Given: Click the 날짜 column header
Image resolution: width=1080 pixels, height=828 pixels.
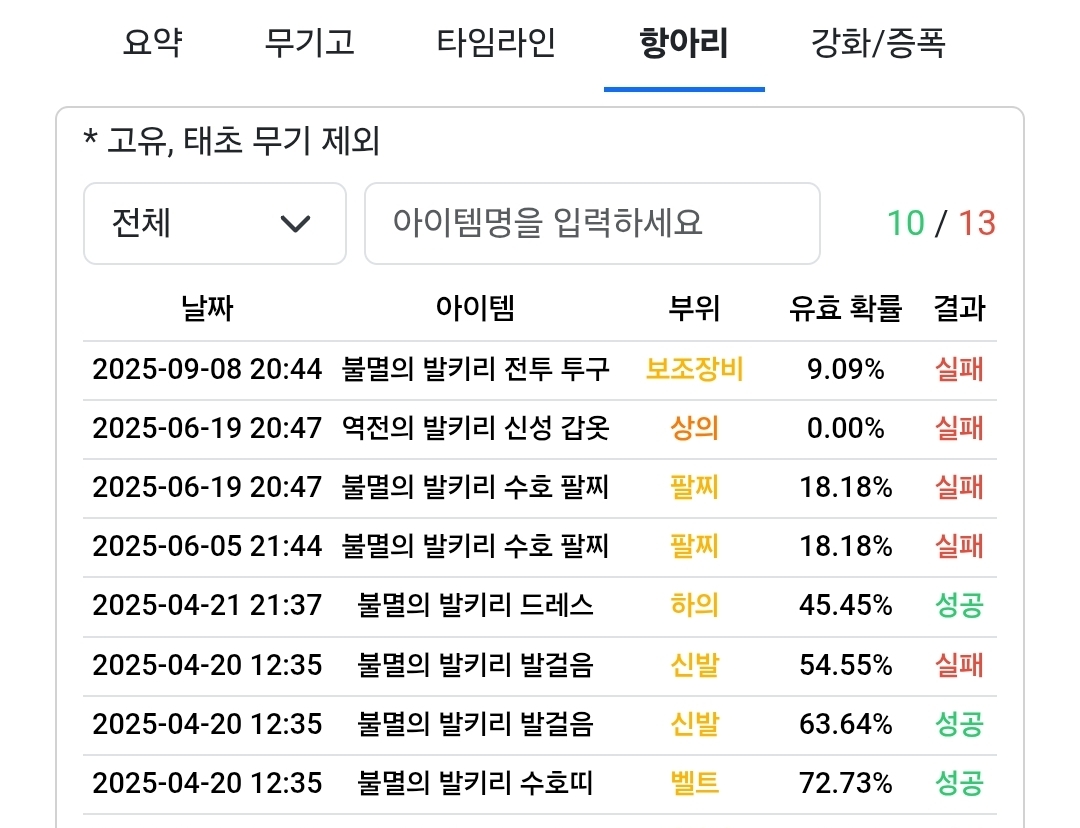Looking at the screenshot, I should 207,309.
